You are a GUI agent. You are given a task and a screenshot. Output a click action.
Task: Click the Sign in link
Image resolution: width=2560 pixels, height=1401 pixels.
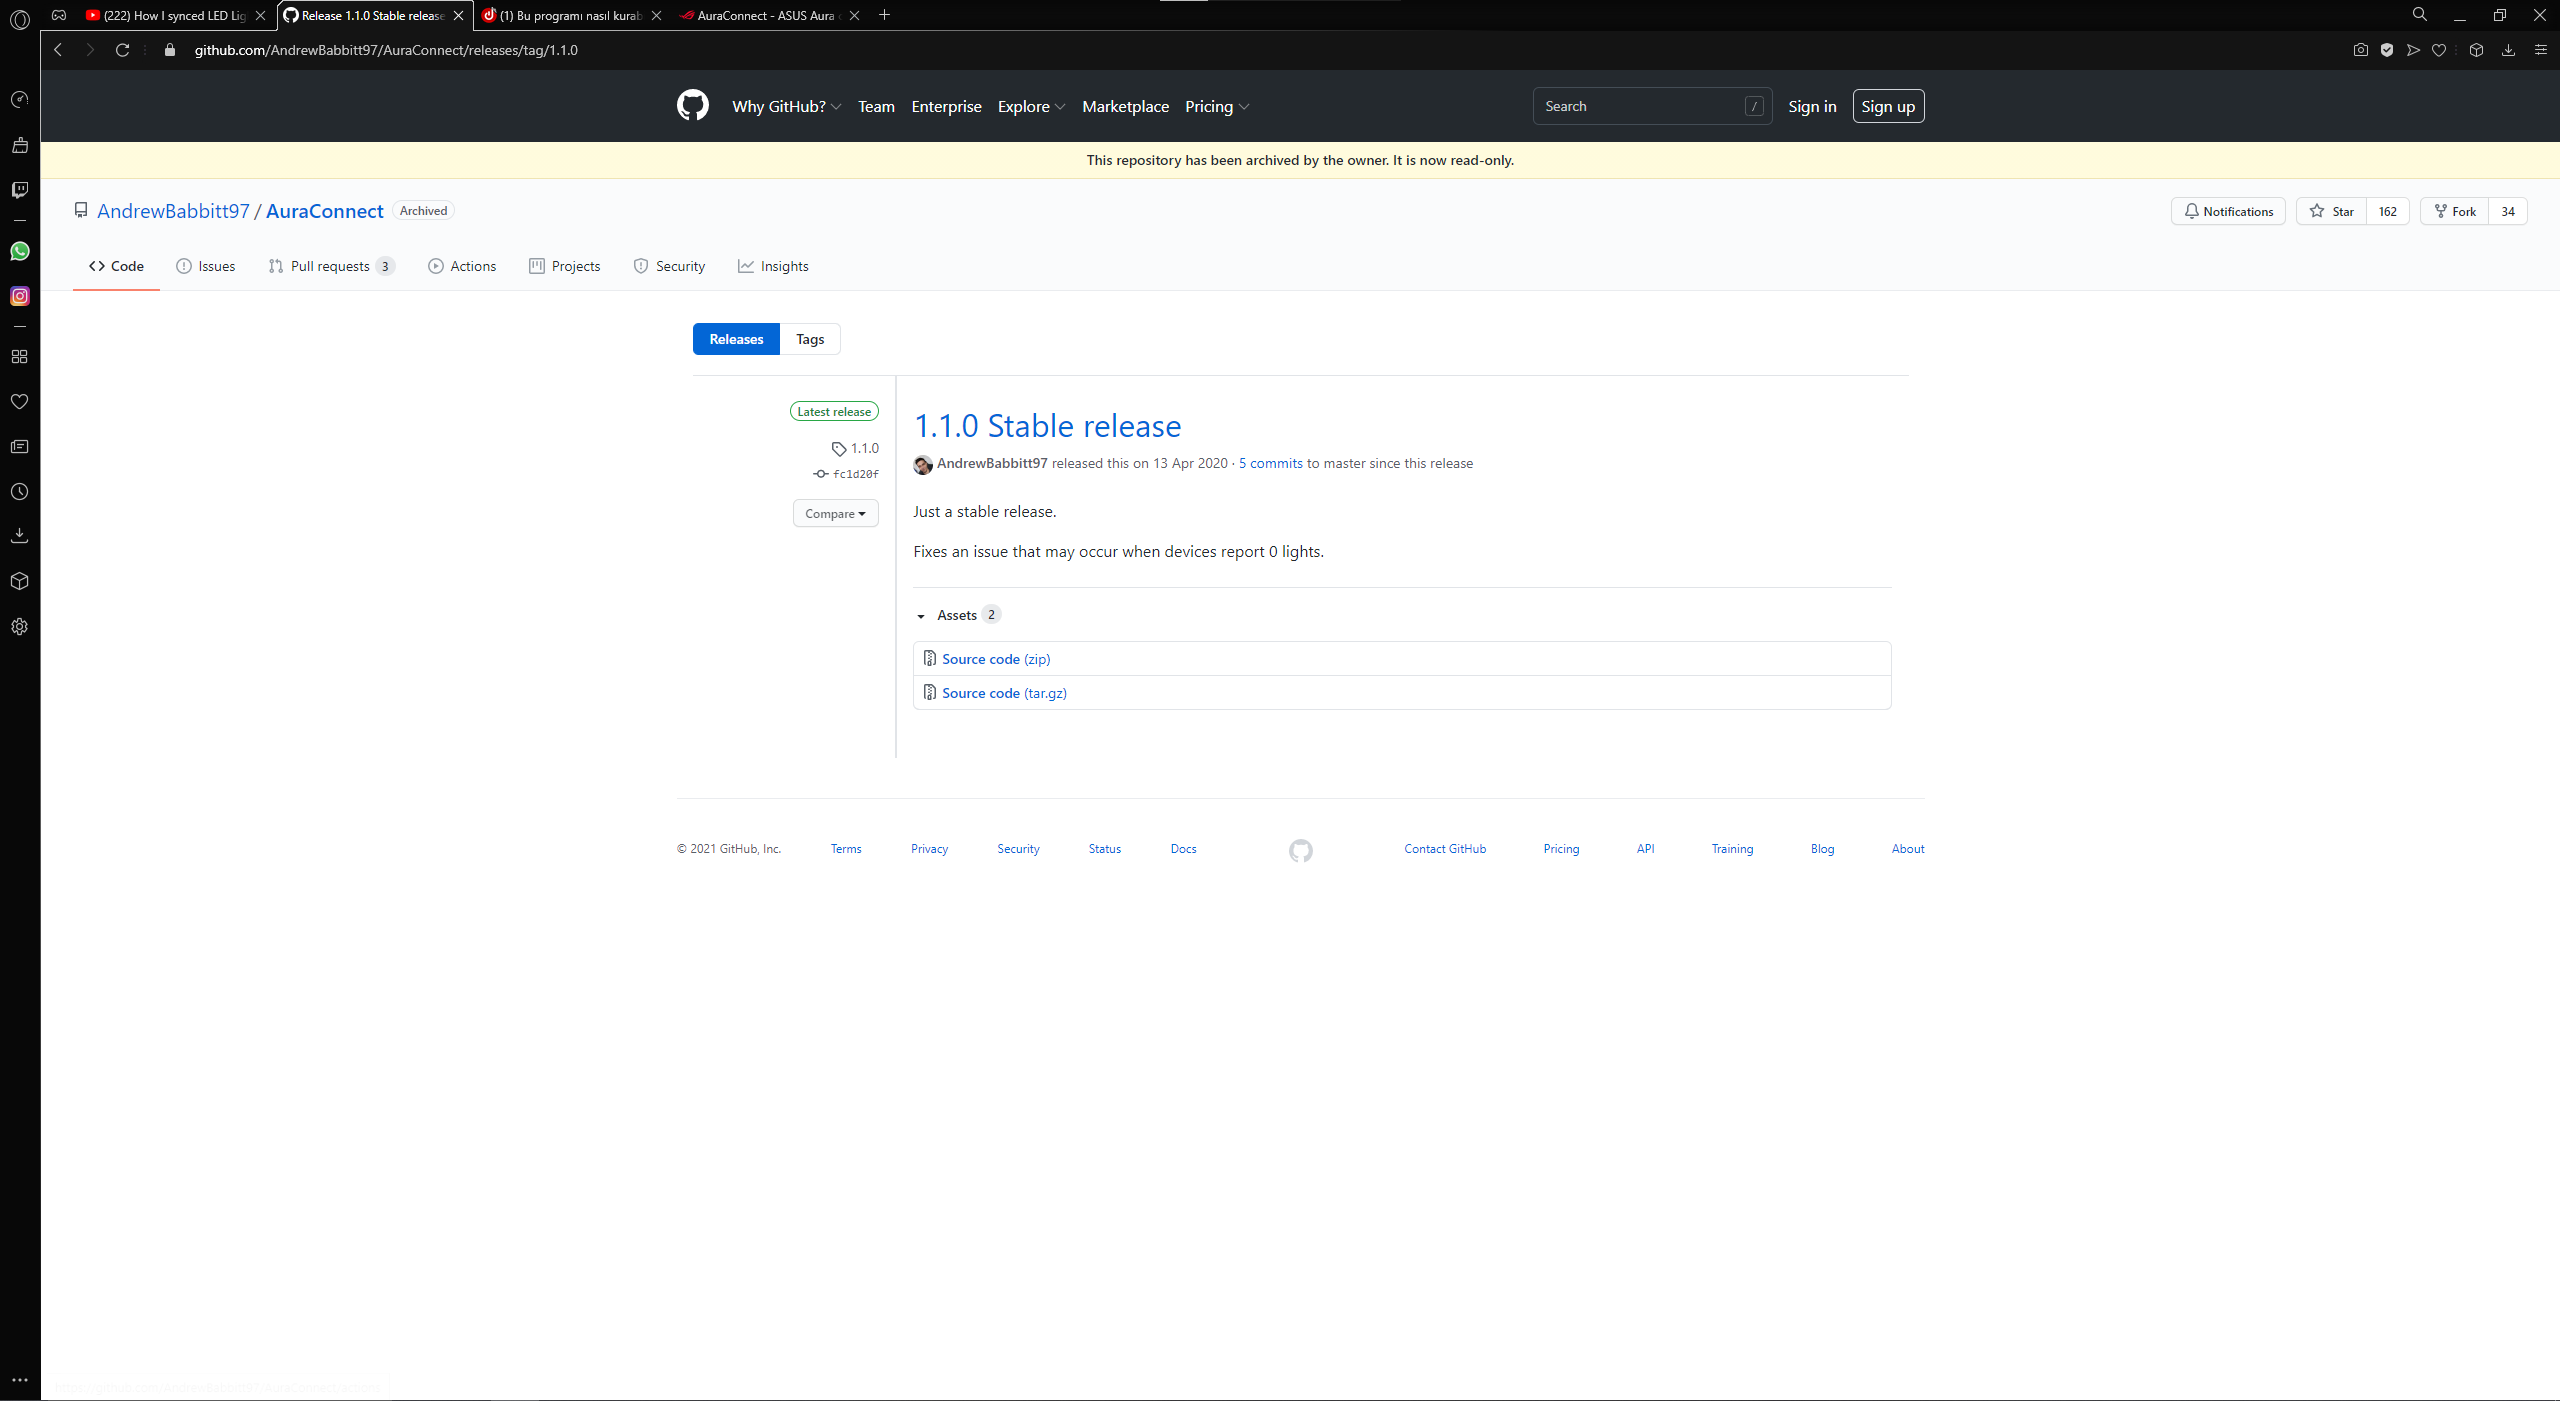click(1812, 106)
